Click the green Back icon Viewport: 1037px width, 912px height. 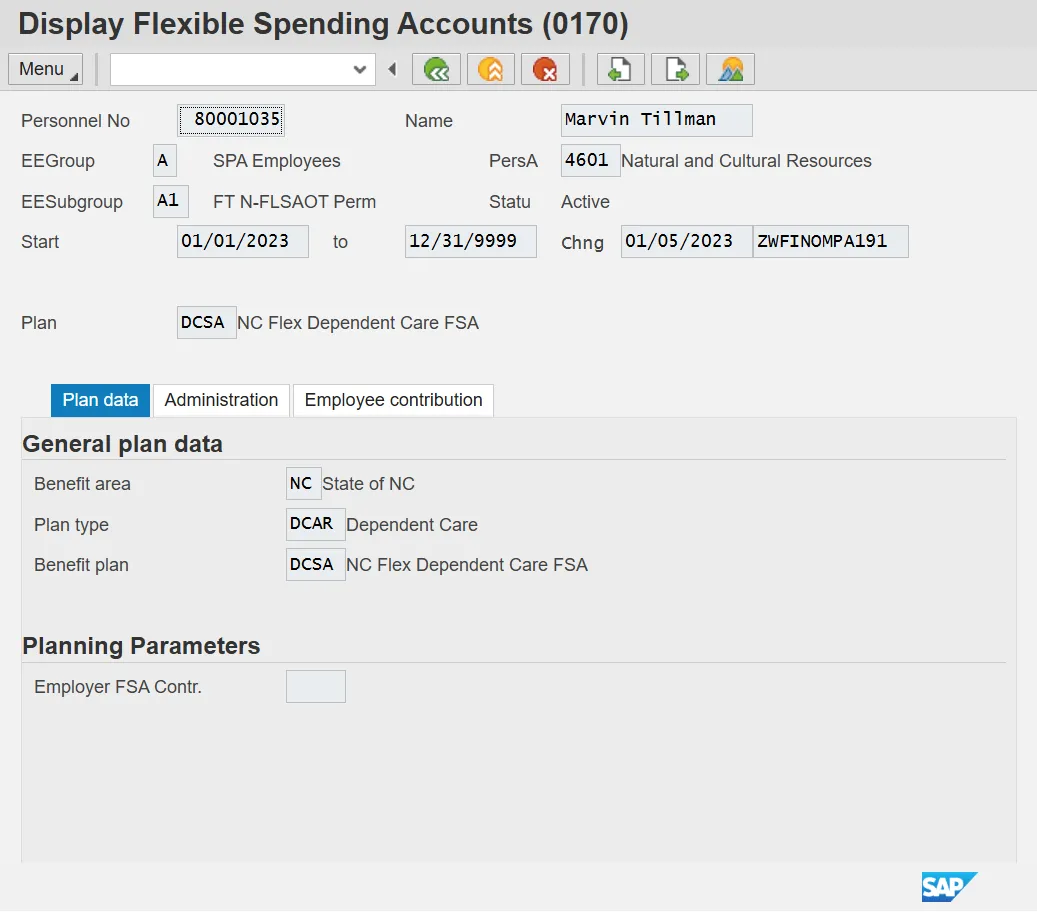pyautogui.click(x=436, y=69)
